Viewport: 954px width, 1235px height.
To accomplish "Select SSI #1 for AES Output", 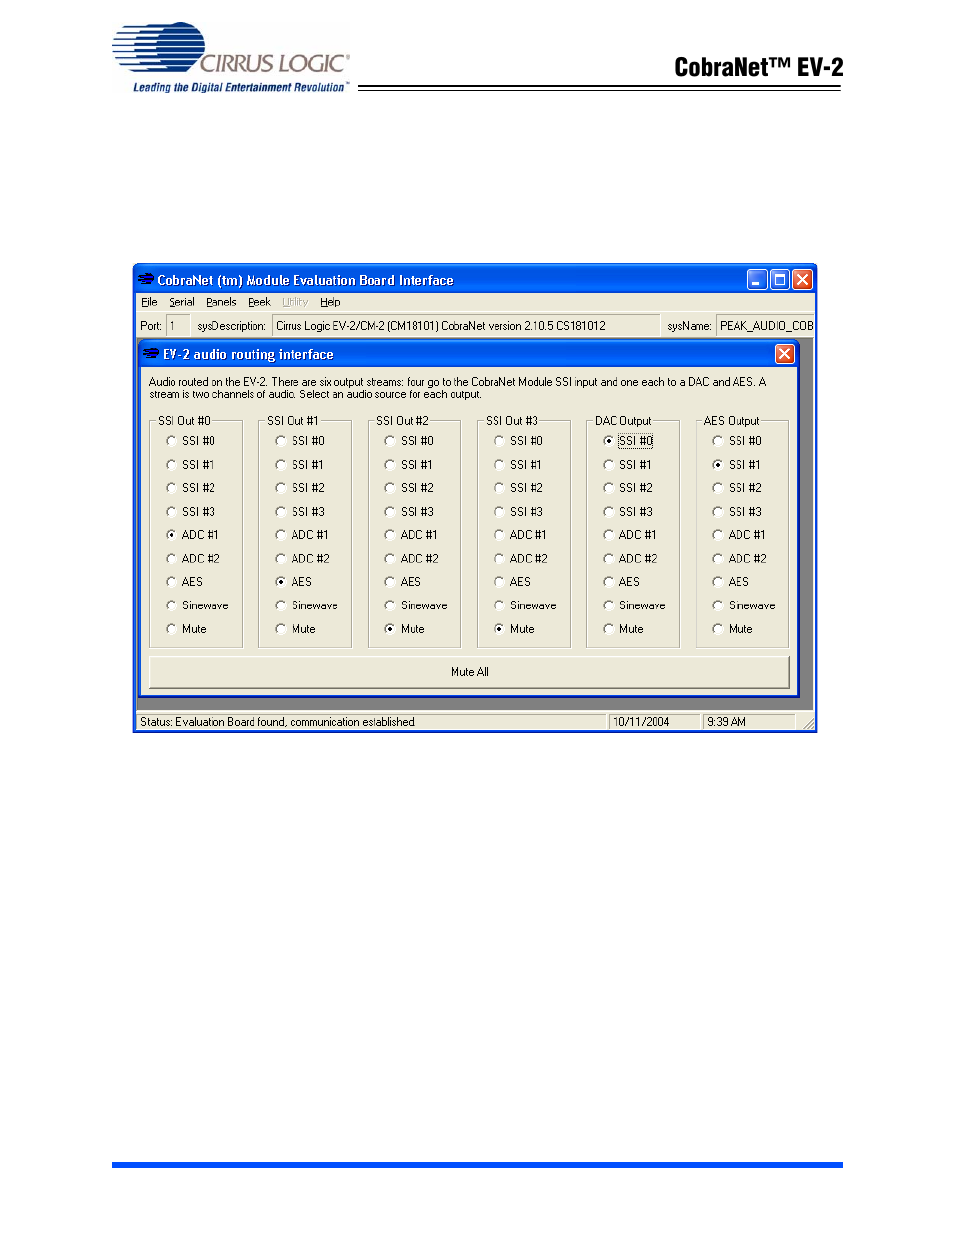I will [x=718, y=465].
